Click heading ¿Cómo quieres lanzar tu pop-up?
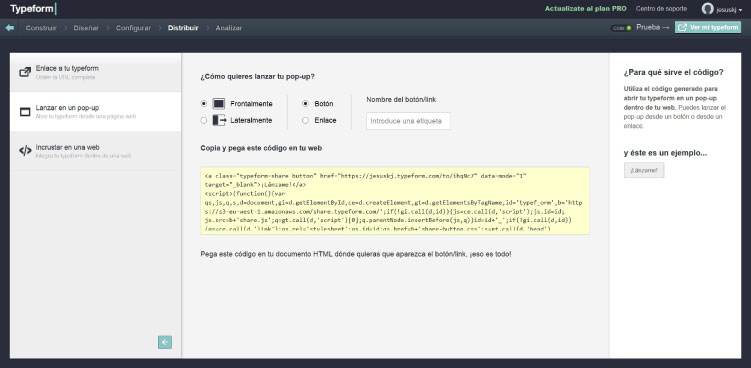The width and height of the screenshot is (751, 368). click(258, 76)
